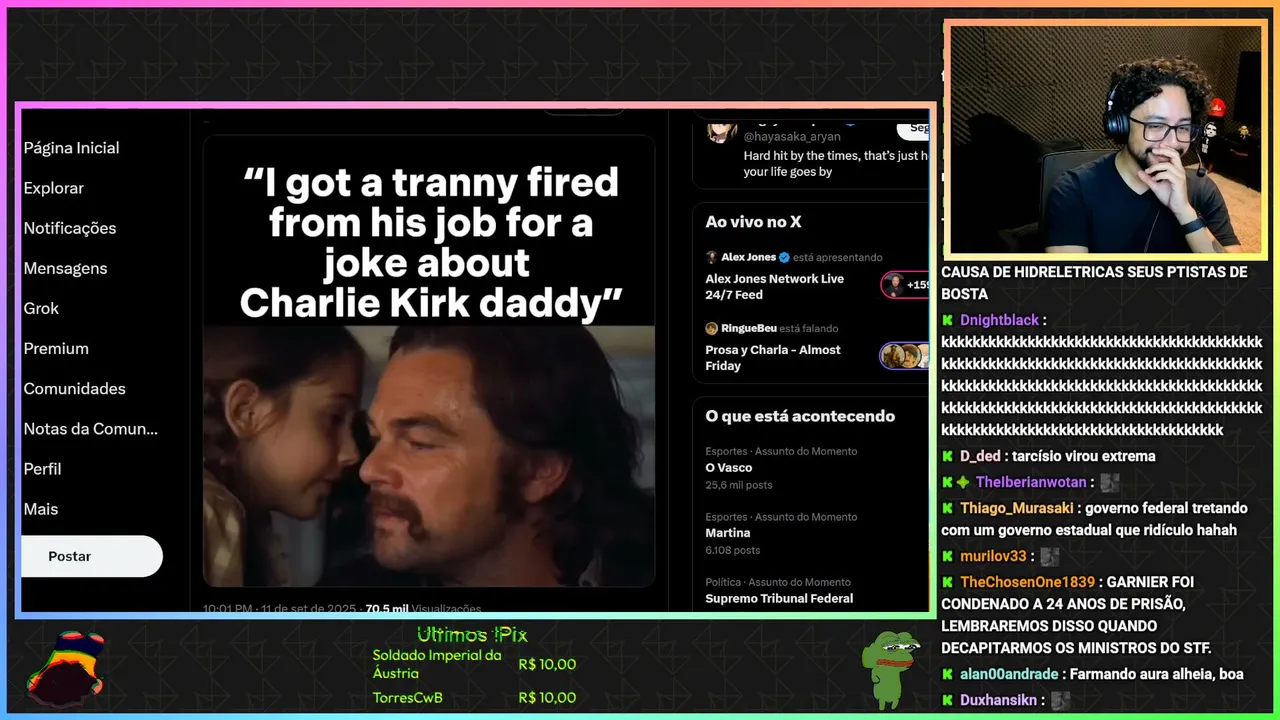Click the 6.108 posts count
Screen dimensions: 1280x720
tap(733, 550)
